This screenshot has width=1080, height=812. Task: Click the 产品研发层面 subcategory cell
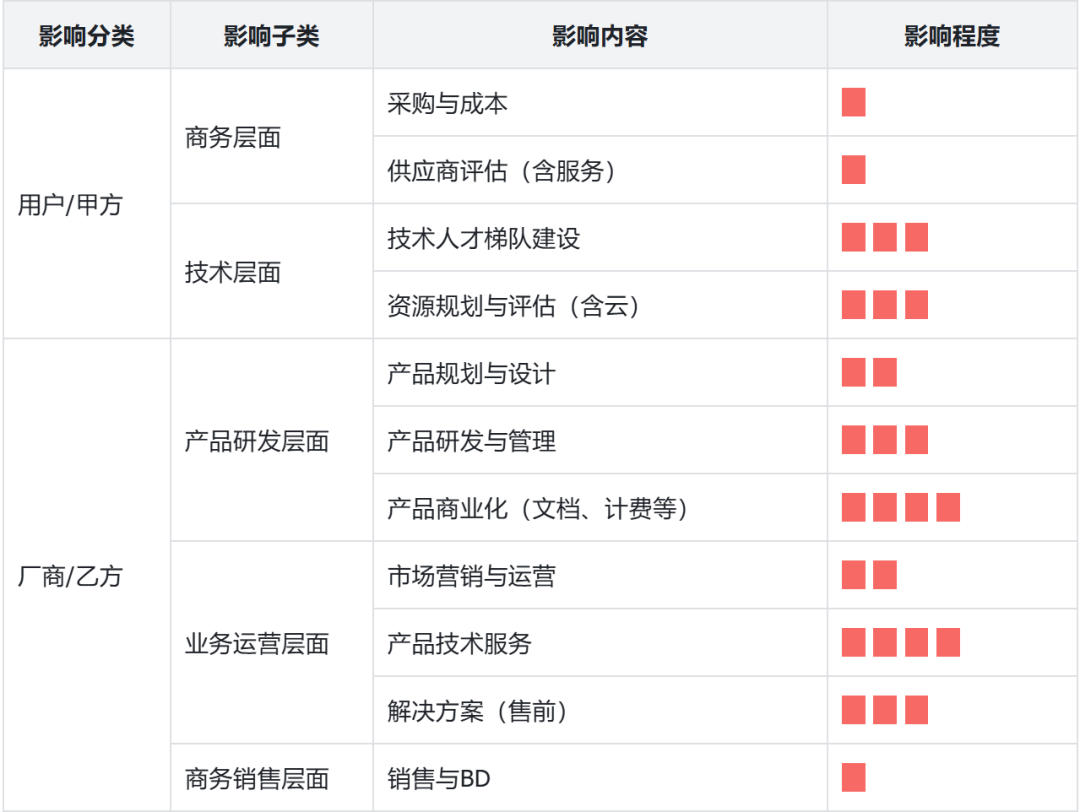click(x=257, y=442)
